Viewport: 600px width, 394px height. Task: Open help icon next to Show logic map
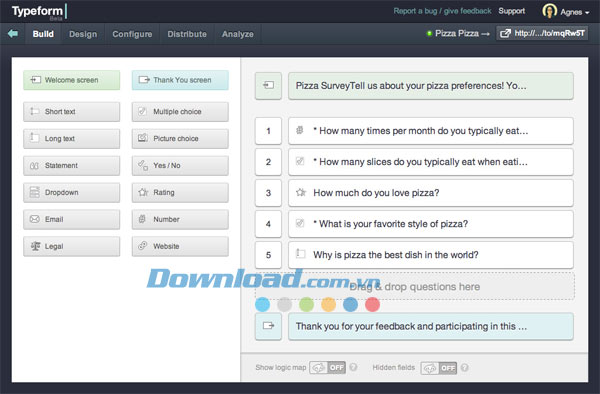(353, 367)
